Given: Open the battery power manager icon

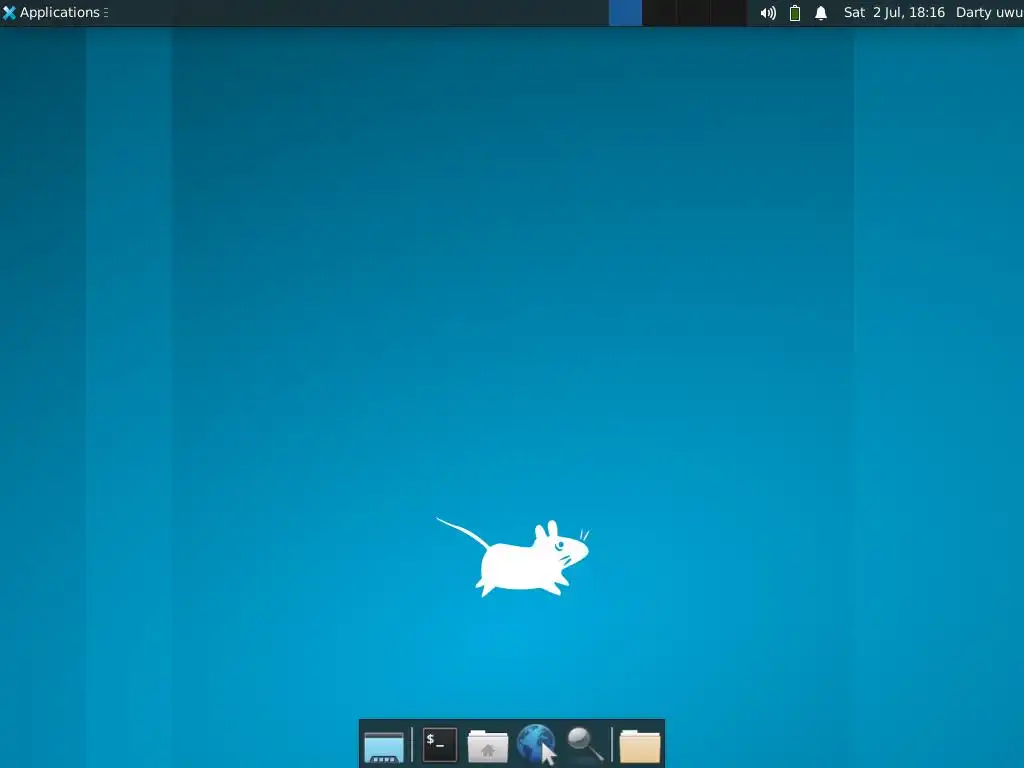Looking at the screenshot, I should pyautogui.click(x=795, y=12).
